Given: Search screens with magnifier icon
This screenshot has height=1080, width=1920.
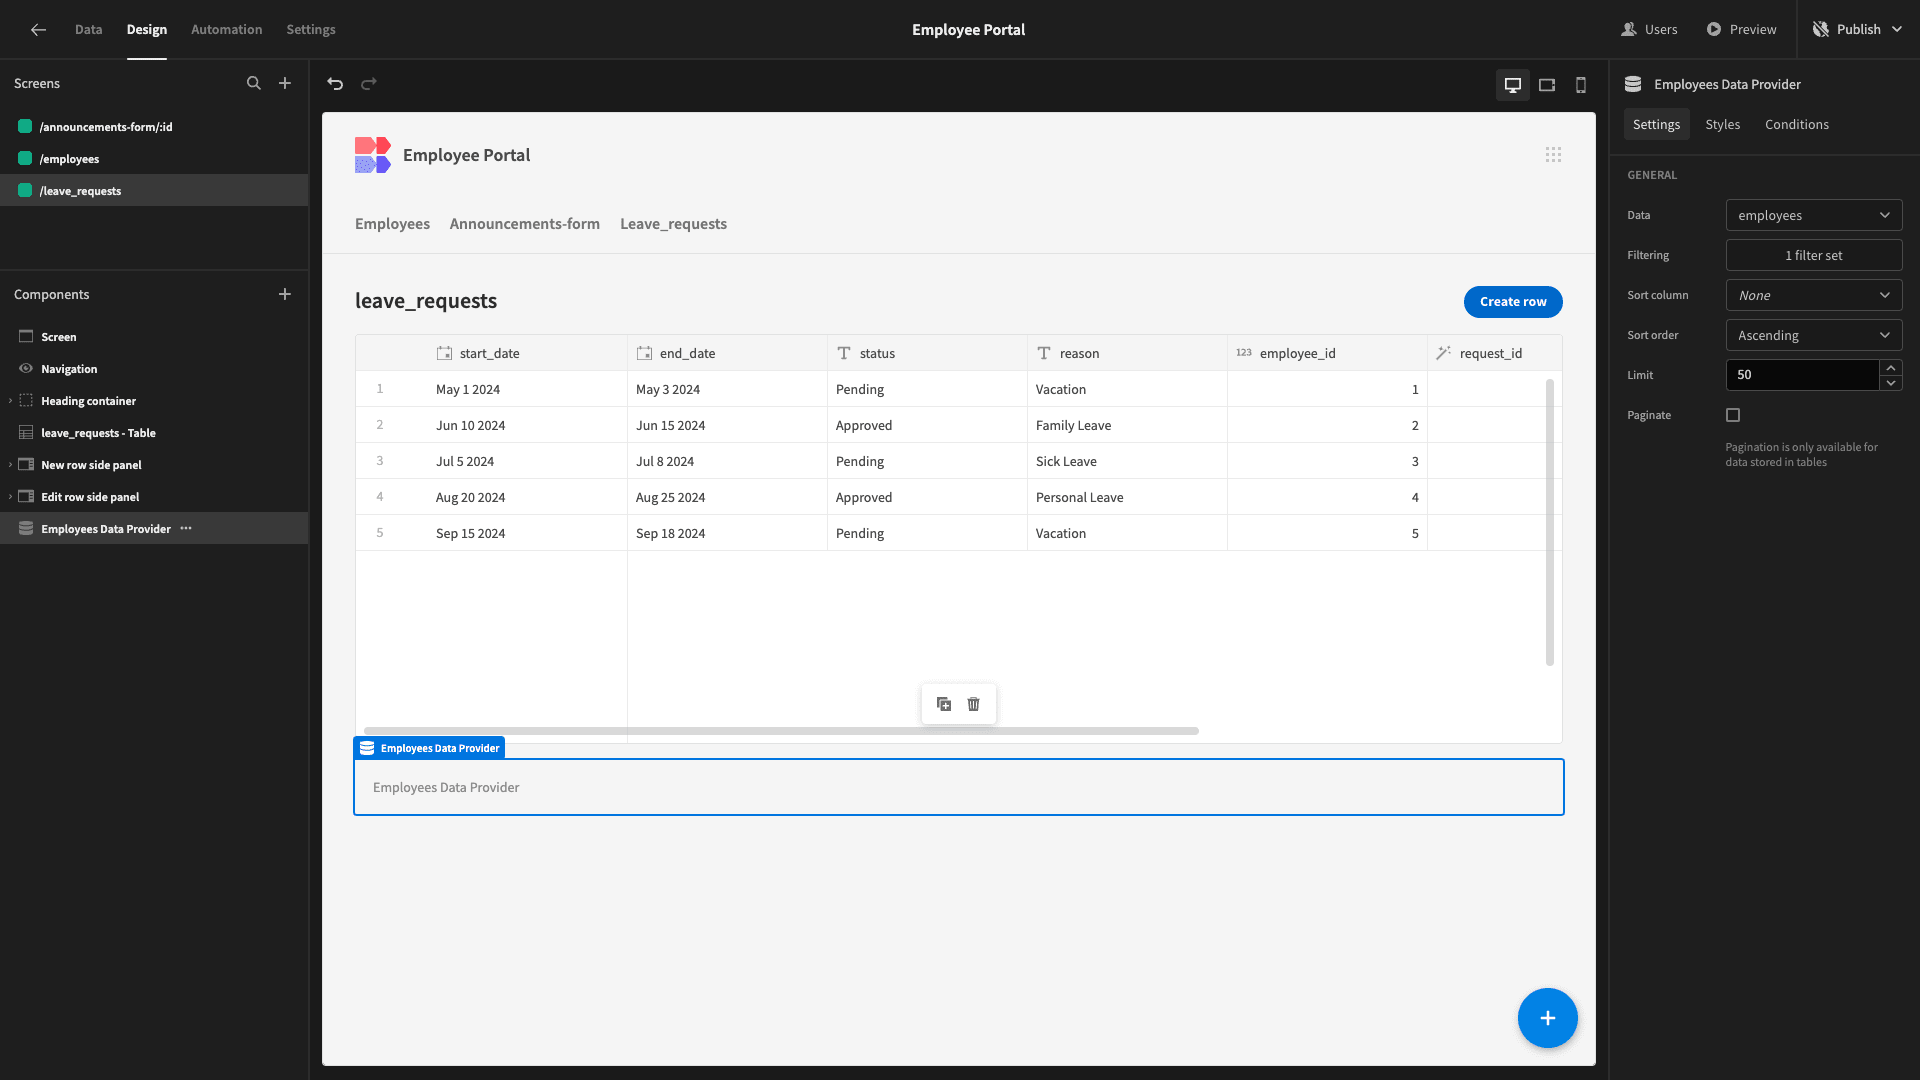Looking at the screenshot, I should click(x=254, y=84).
